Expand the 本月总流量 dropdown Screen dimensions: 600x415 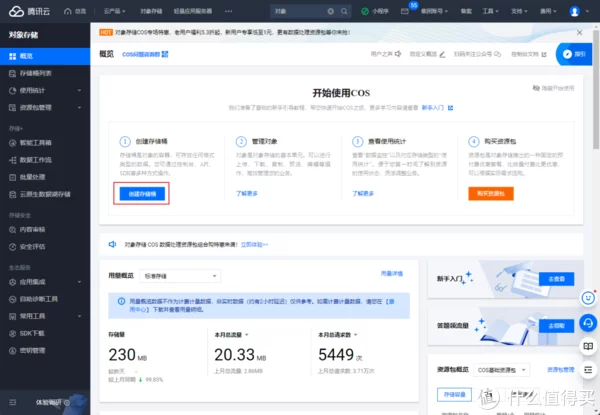click(232, 335)
